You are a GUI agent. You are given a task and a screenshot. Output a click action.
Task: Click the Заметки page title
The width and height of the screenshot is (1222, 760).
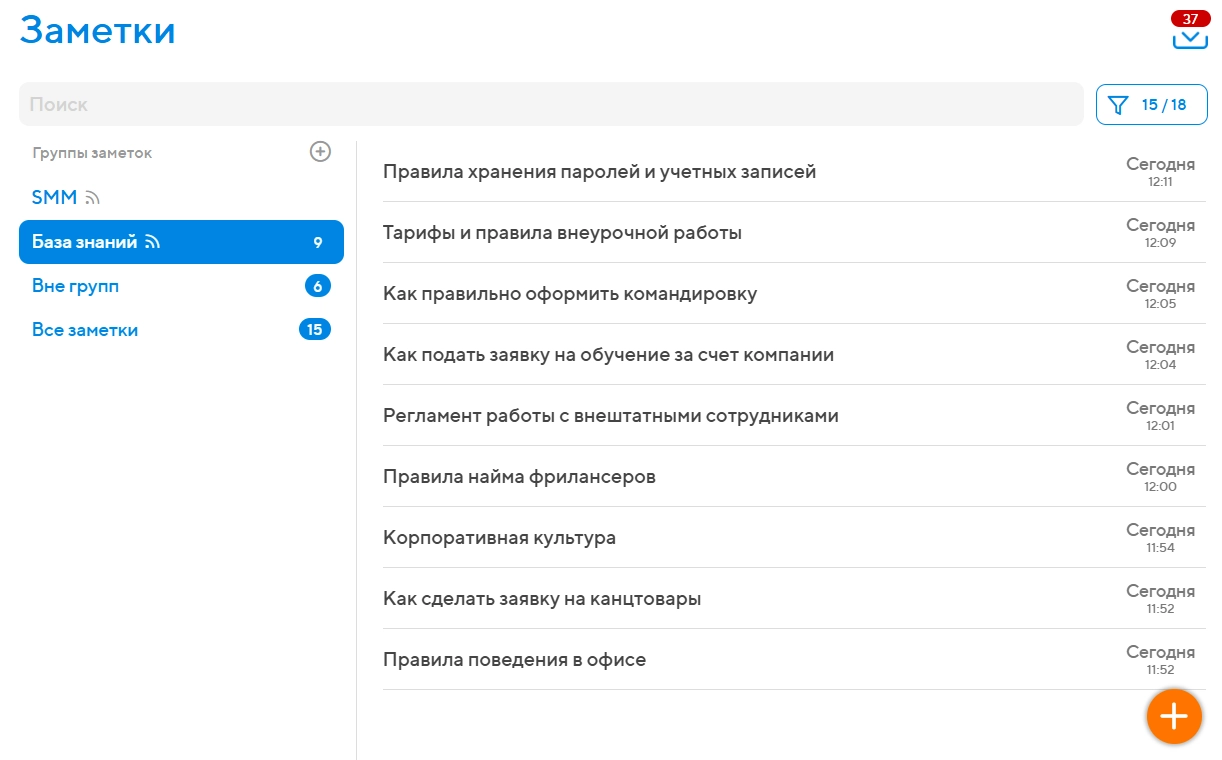pyautogui.click(x=97, y=30)
